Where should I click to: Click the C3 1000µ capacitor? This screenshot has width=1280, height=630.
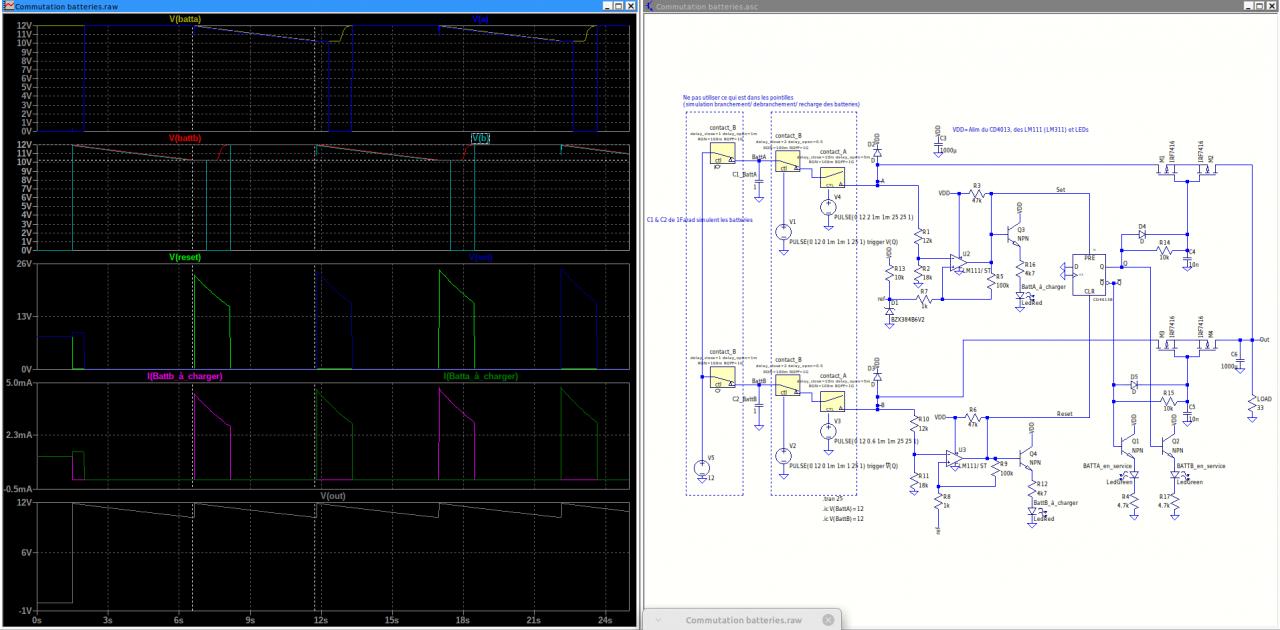pyautogui.click(x=938, y=142)
